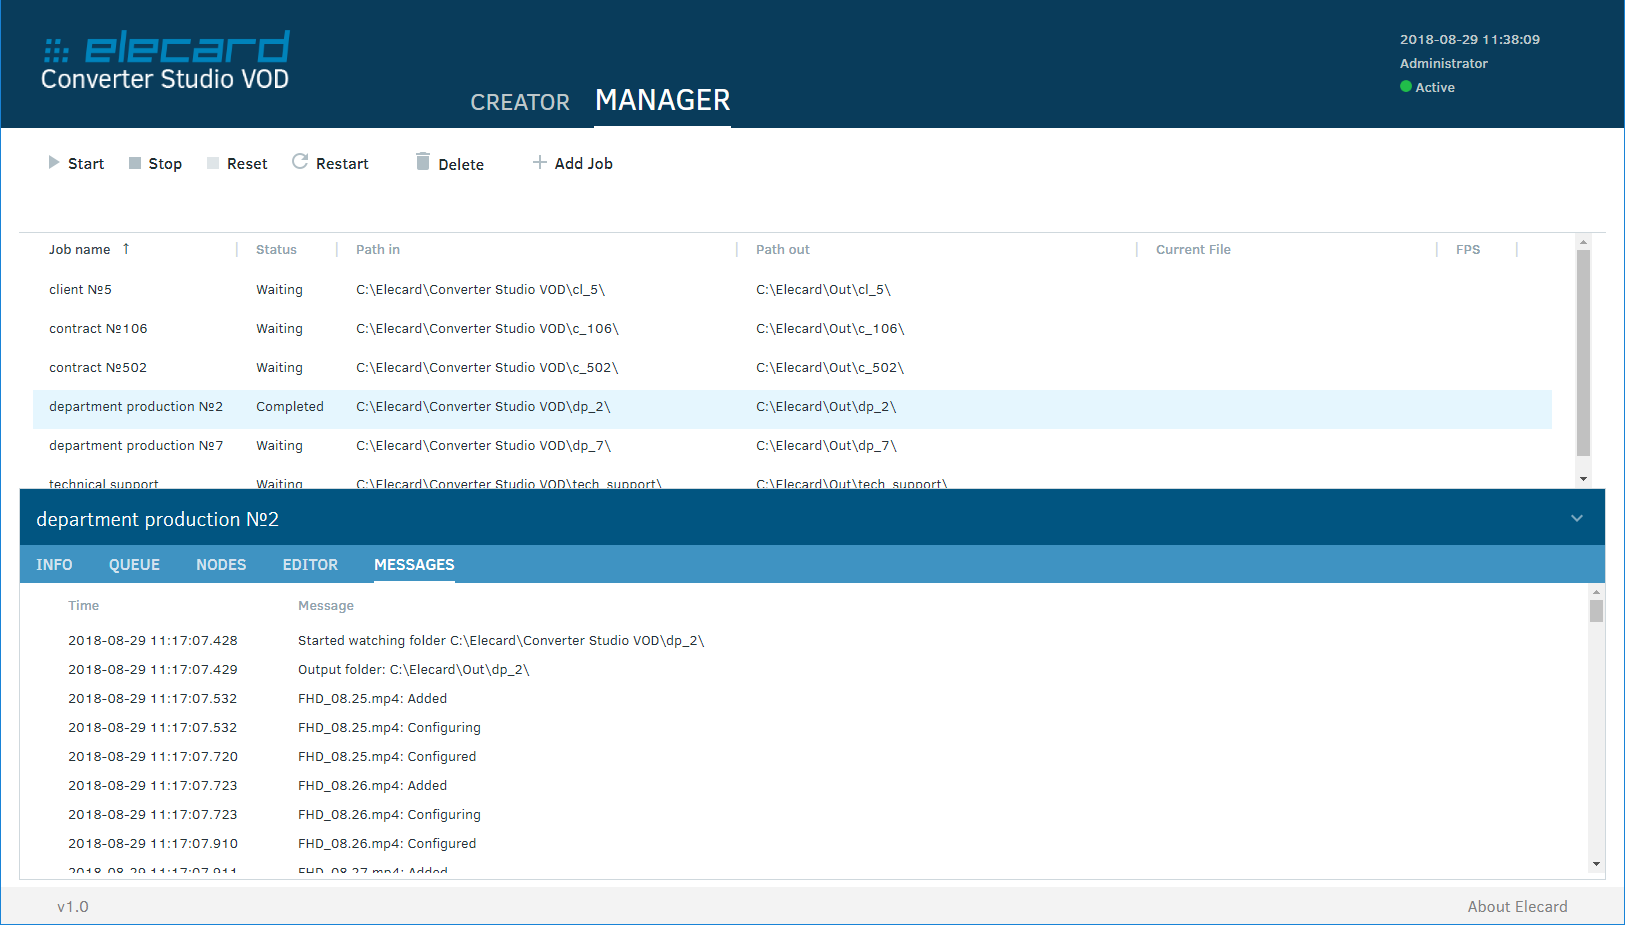The image size is (1625, 925).
Task: Open the QUEUE tab
Action: tap(134, 565)
